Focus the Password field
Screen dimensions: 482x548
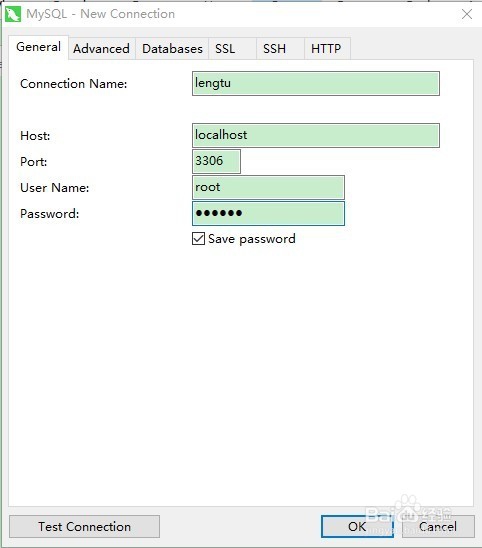268,213
